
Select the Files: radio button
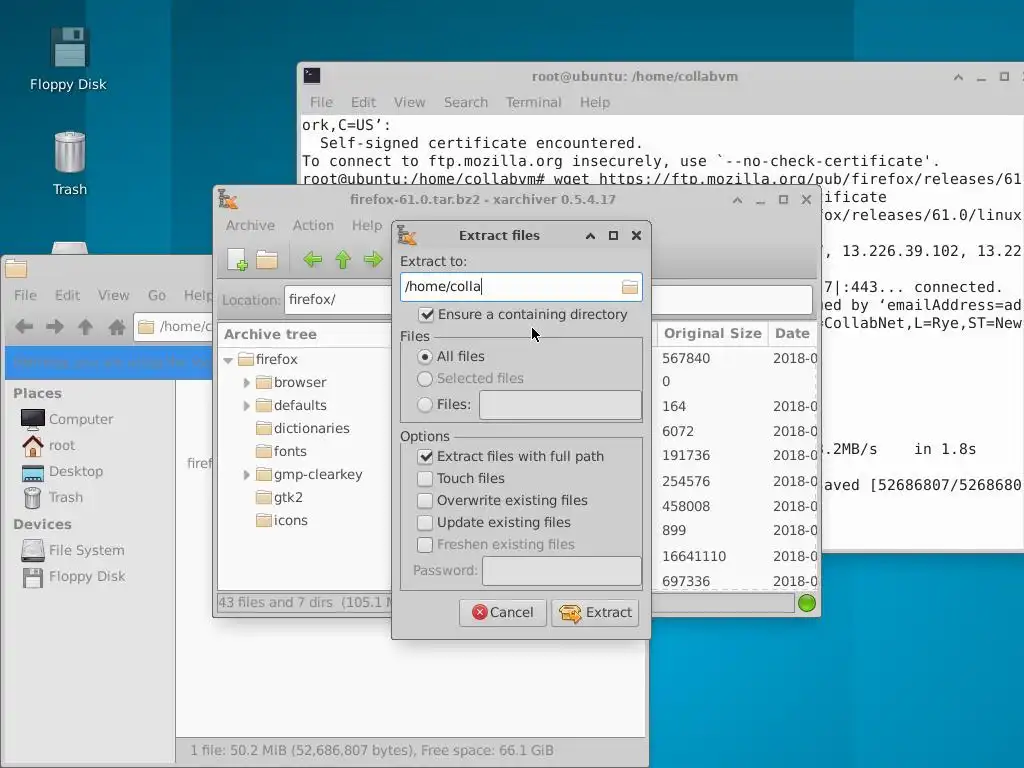(x=425, y=405)
